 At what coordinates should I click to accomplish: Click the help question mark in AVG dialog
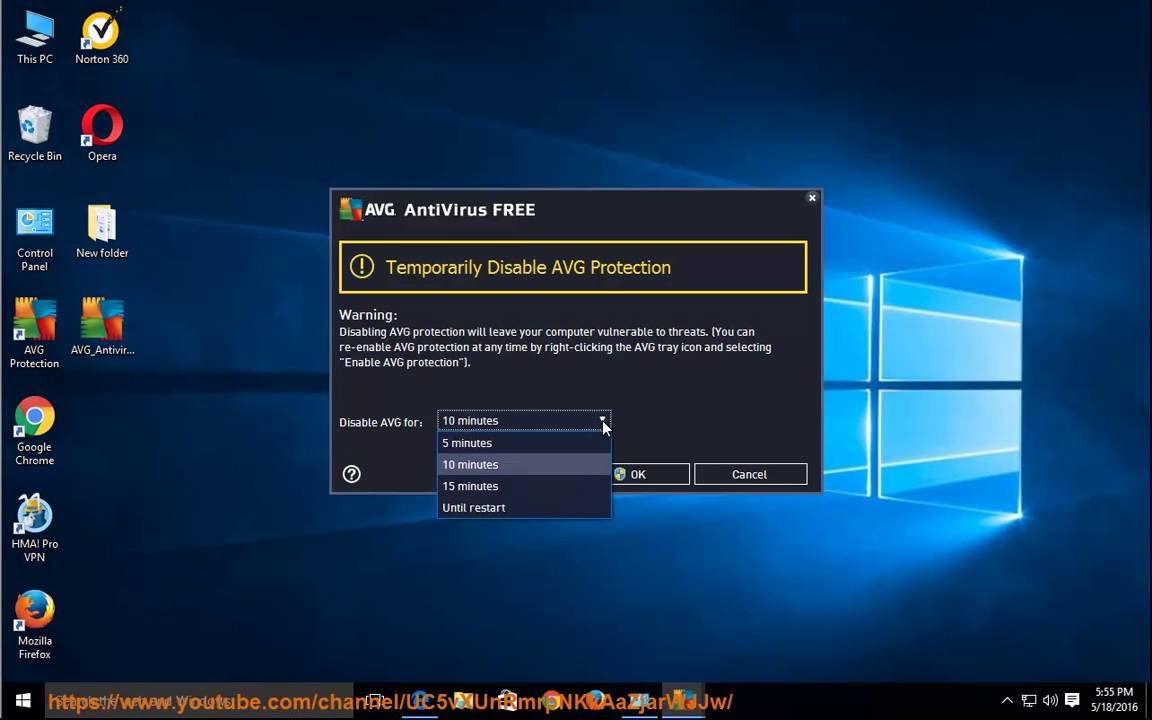click(352, 474)
